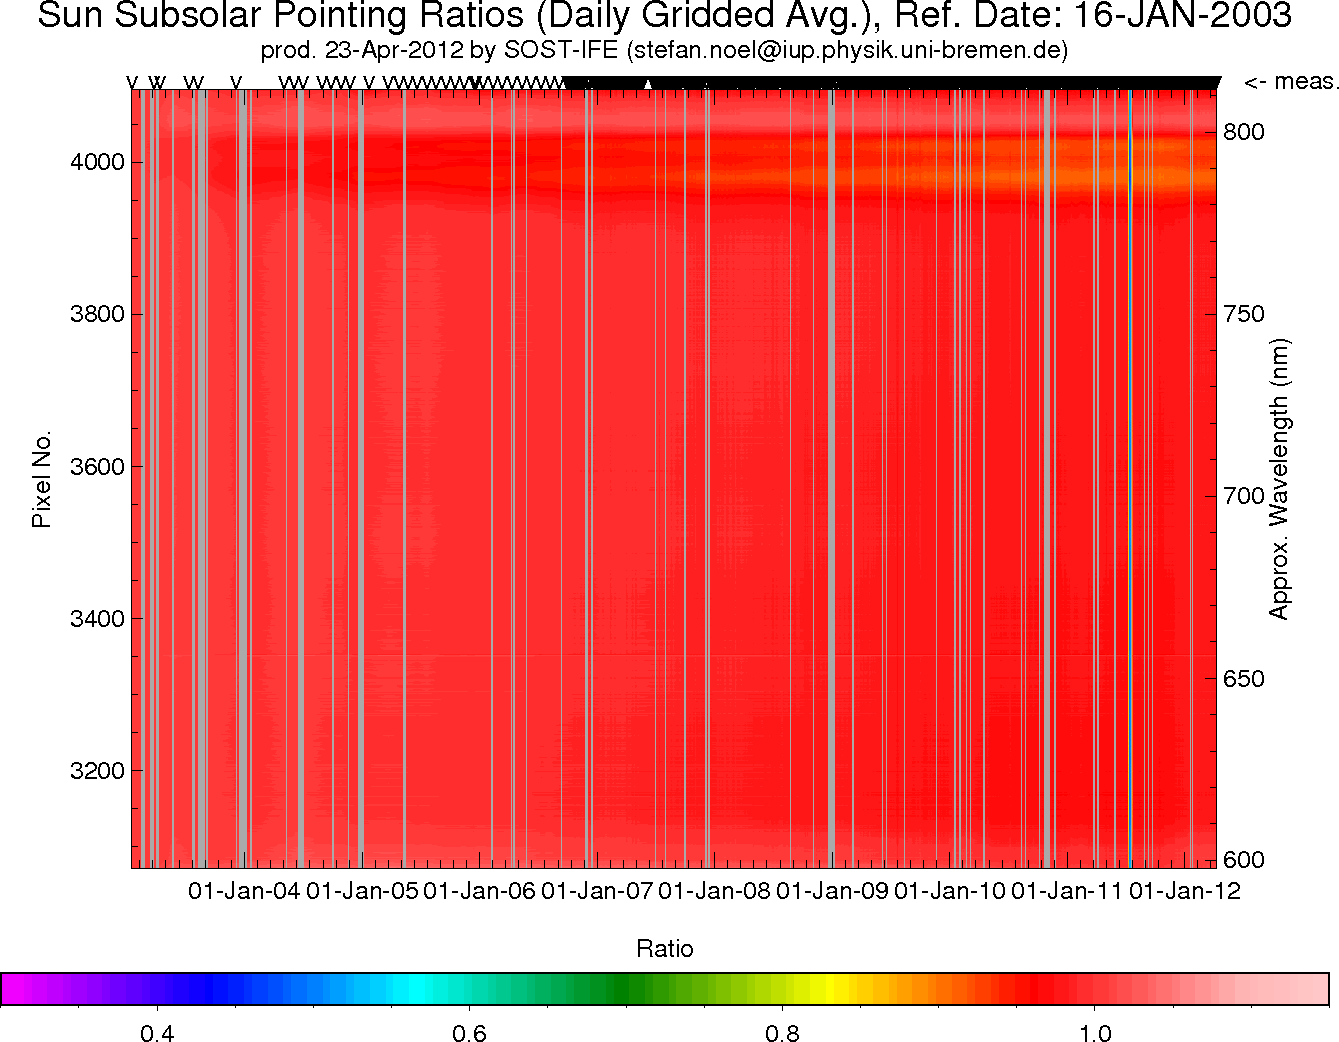Click the '3600' pixel tick label
This screenshot has width=1339, height=1042.
pyautogui.click(x=97, y=467)
